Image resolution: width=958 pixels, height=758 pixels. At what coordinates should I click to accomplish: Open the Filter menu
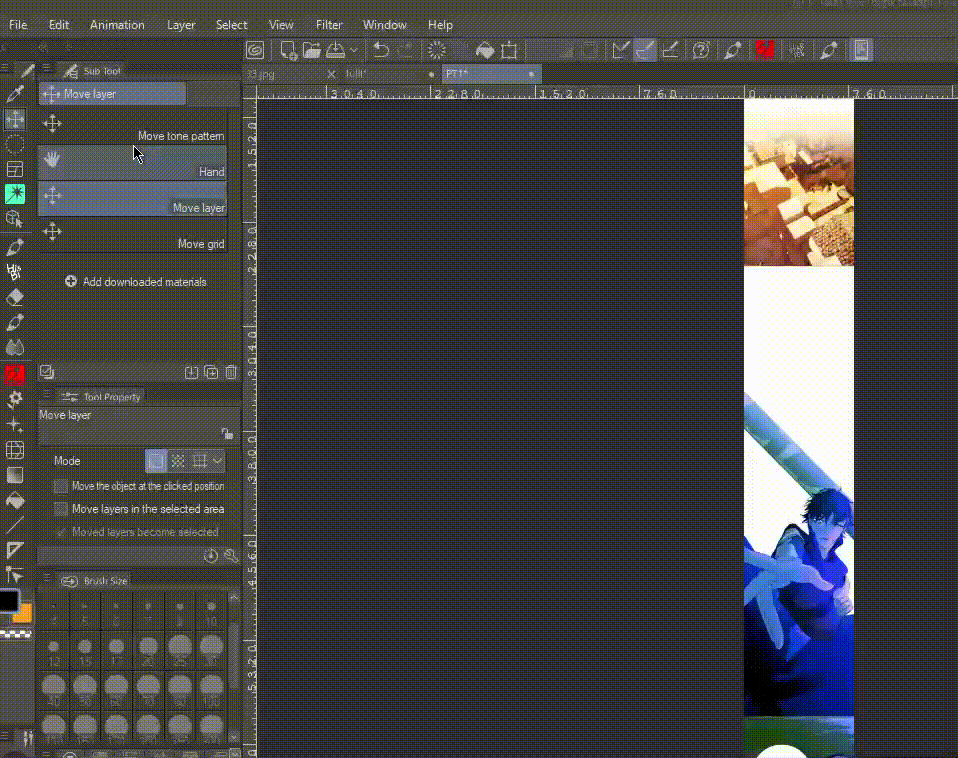pyautogui.click(x=329, y=25)
